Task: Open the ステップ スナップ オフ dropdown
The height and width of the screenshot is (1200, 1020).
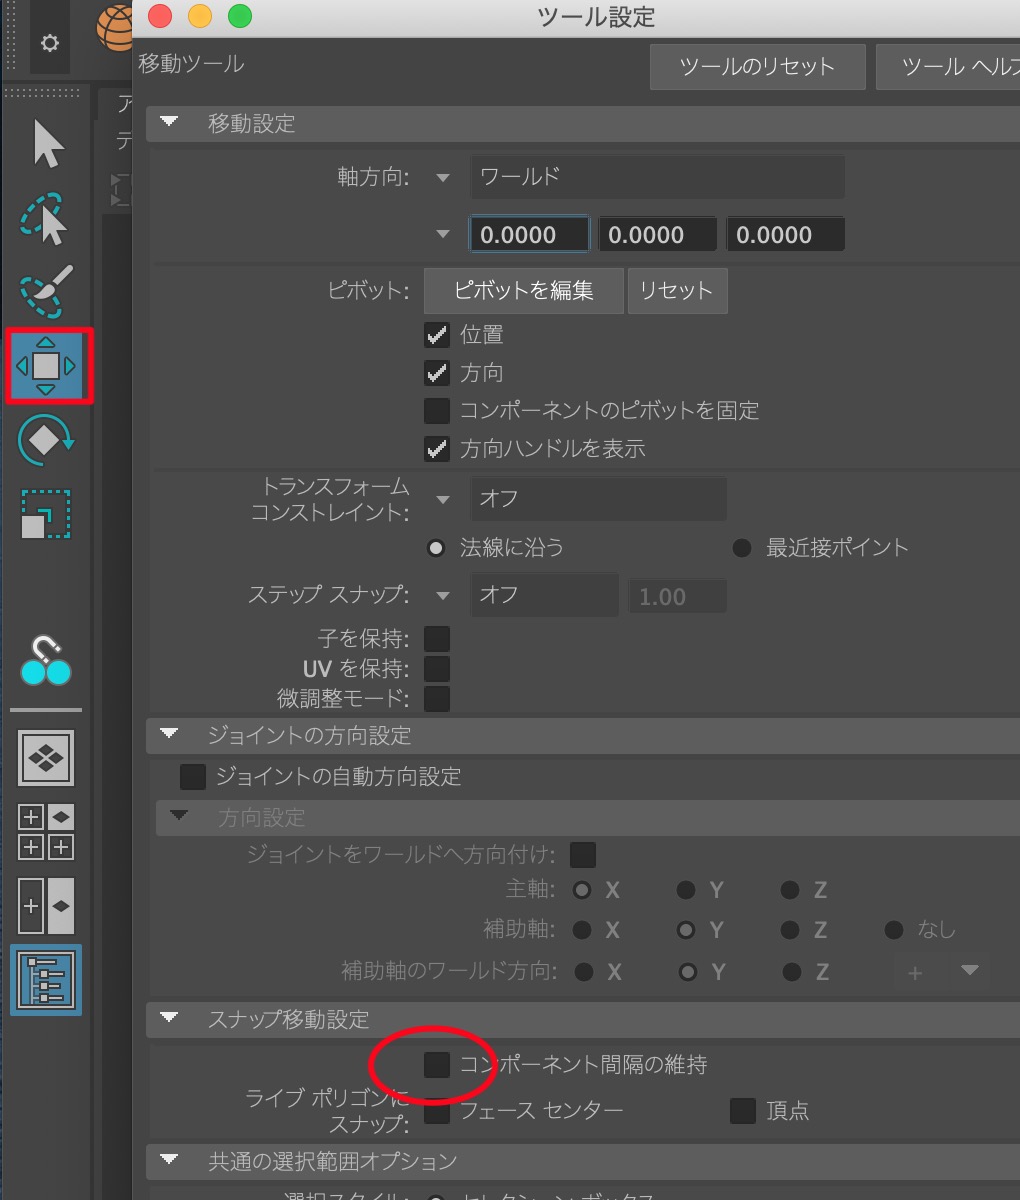Action: 544,595
